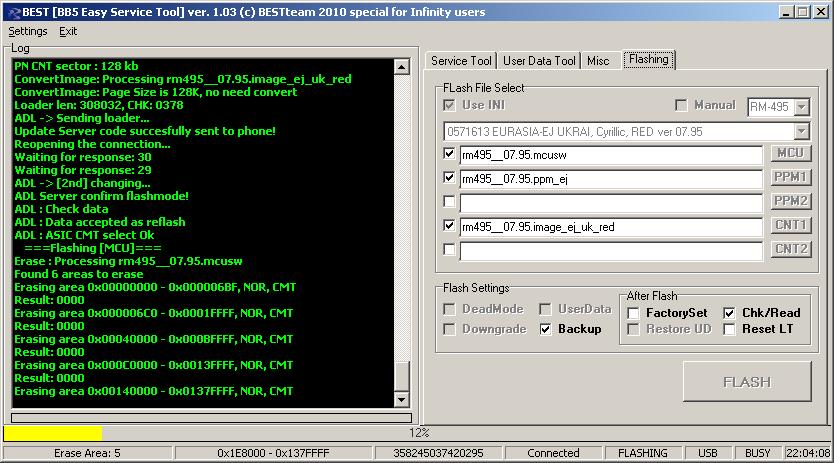Disable the Backup checkbox
Image resolution: width=834 pixels, height=463 pixels.
click(x=545, y=329)
